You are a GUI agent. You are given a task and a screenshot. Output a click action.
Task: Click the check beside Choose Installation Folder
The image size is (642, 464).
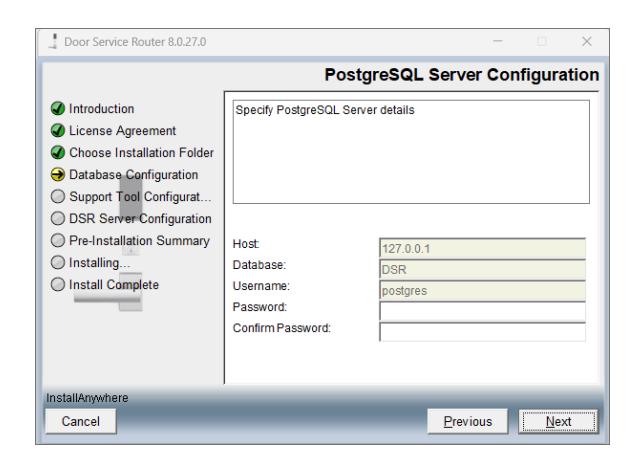click(58, 152)
